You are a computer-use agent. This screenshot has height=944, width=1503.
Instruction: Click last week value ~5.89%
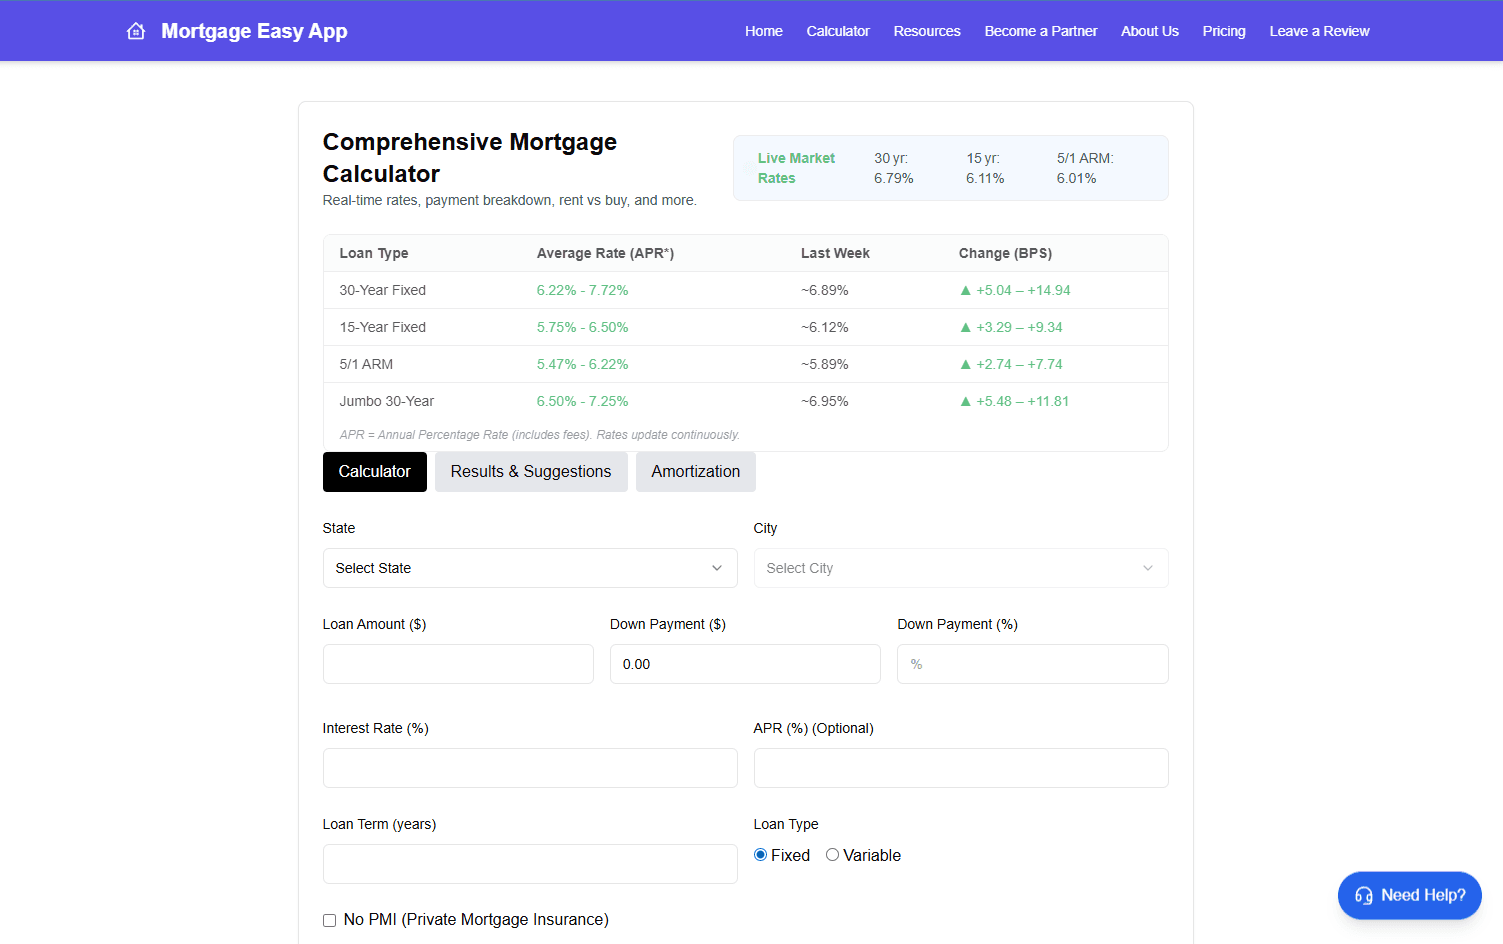tap(825, 364)
